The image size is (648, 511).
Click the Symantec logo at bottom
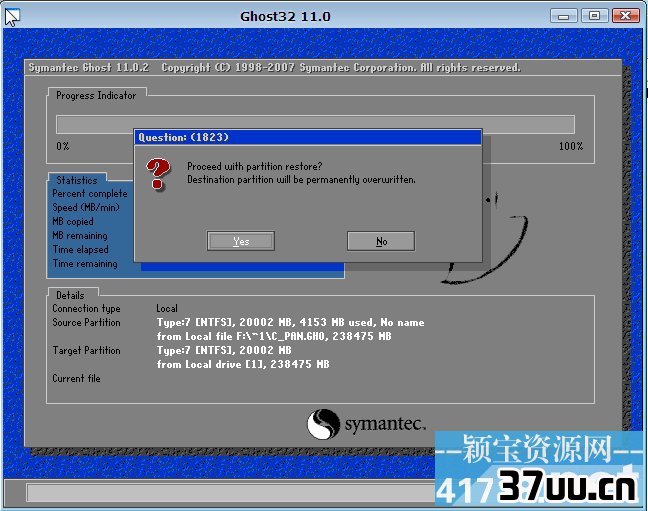(x=366, y=424)
